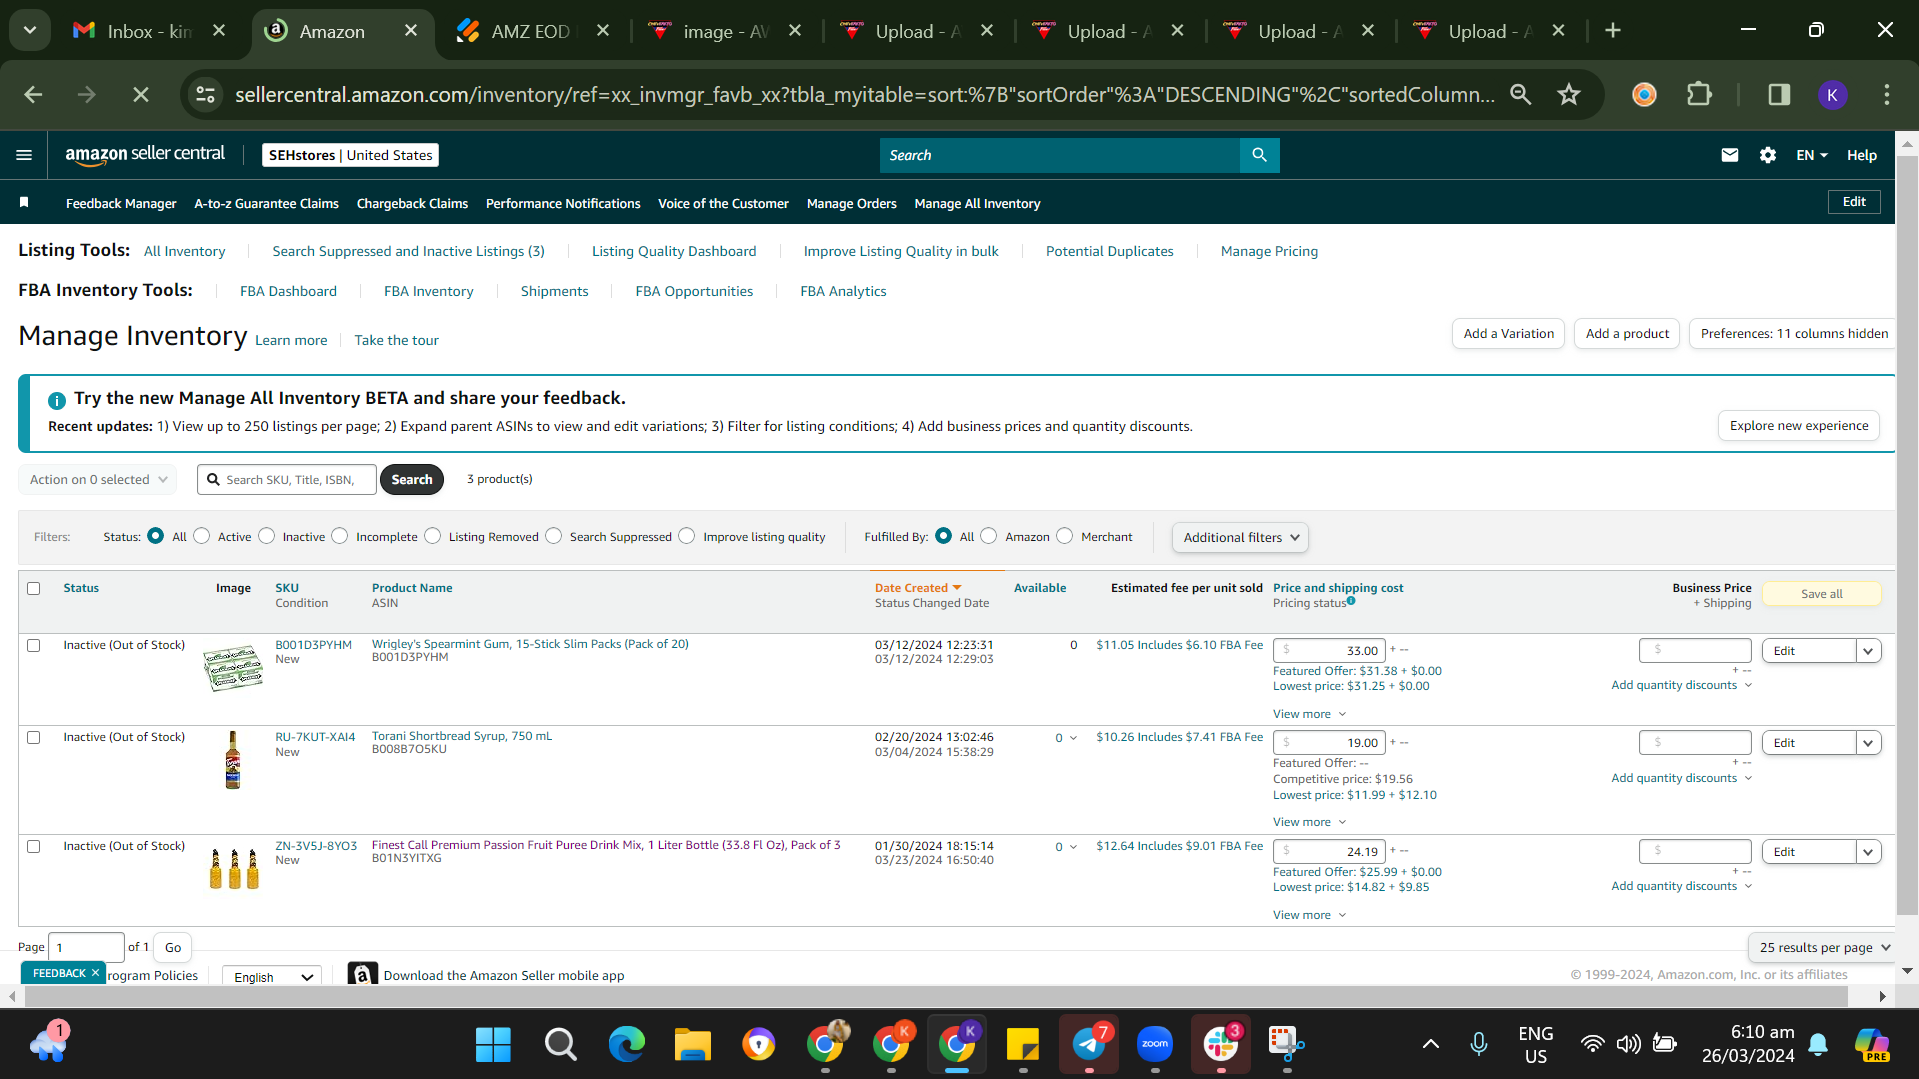The width and height of the screenshot is (1919, 1079).
Task: Expand the Additional filters dropdown
Action: click(x=1240, y=537)
